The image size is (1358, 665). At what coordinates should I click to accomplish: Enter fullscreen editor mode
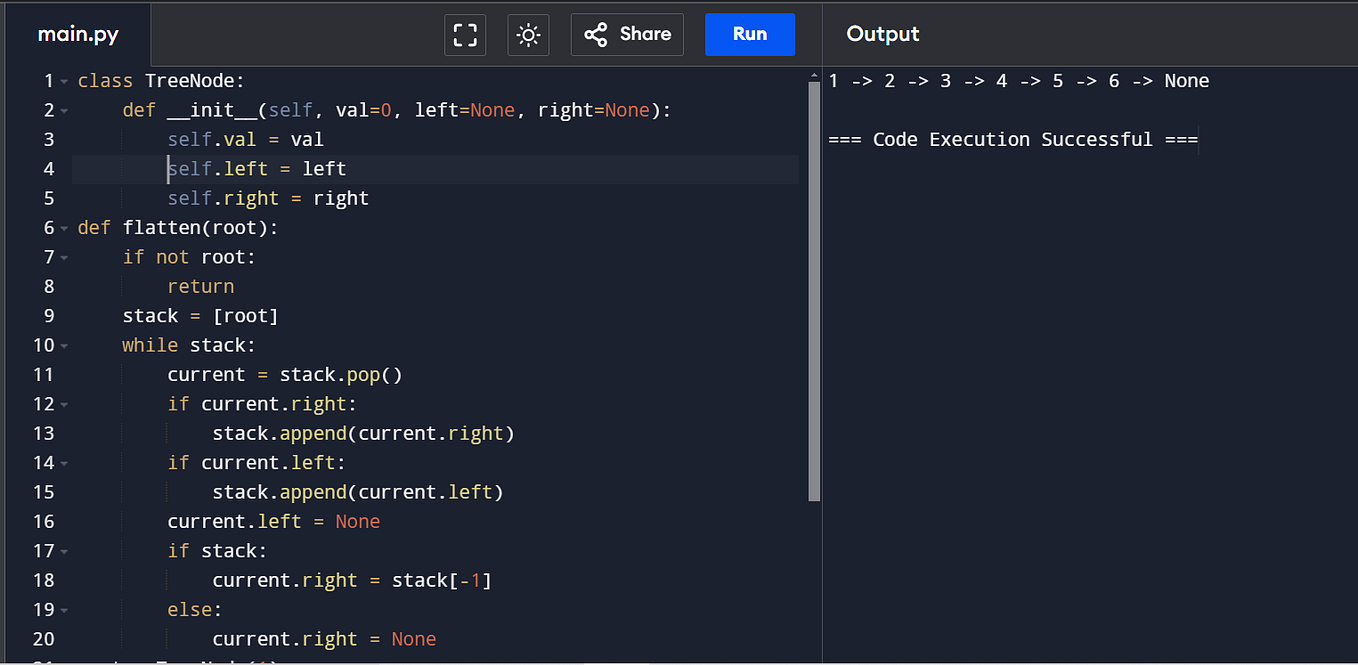tap(465, 35)
